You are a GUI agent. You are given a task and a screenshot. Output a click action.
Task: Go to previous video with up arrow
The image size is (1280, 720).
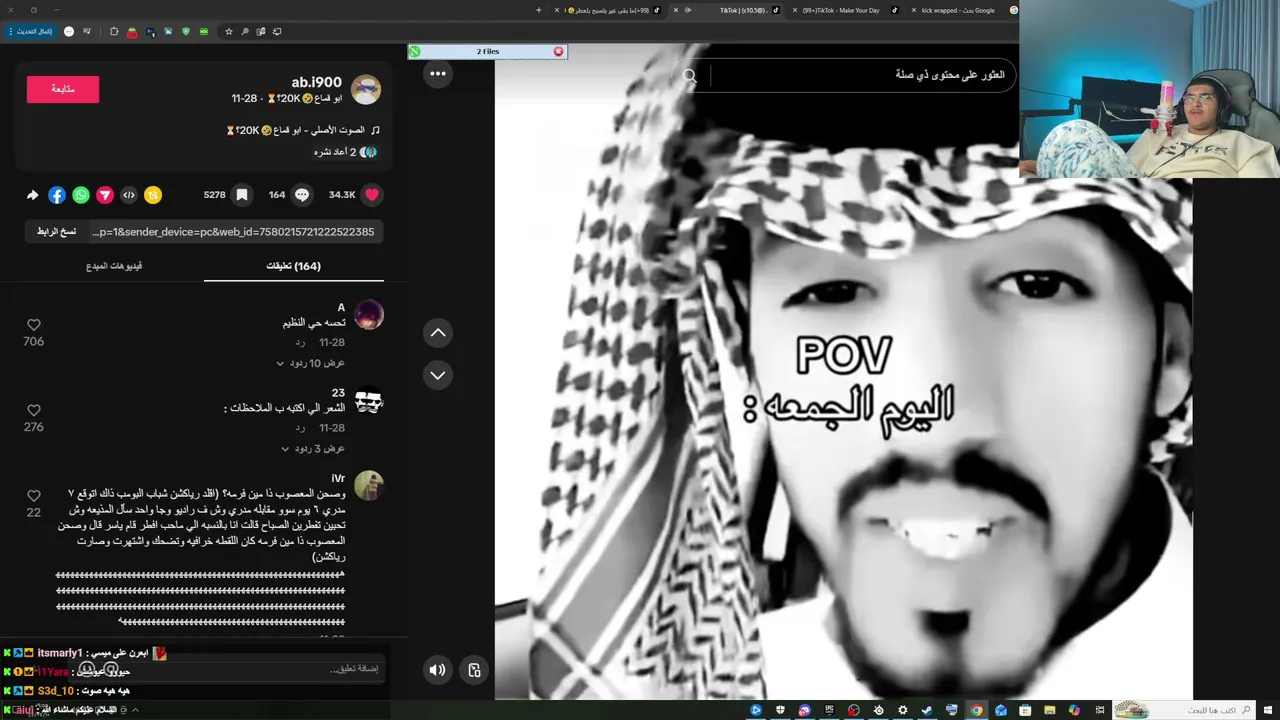tap(438, 333)
